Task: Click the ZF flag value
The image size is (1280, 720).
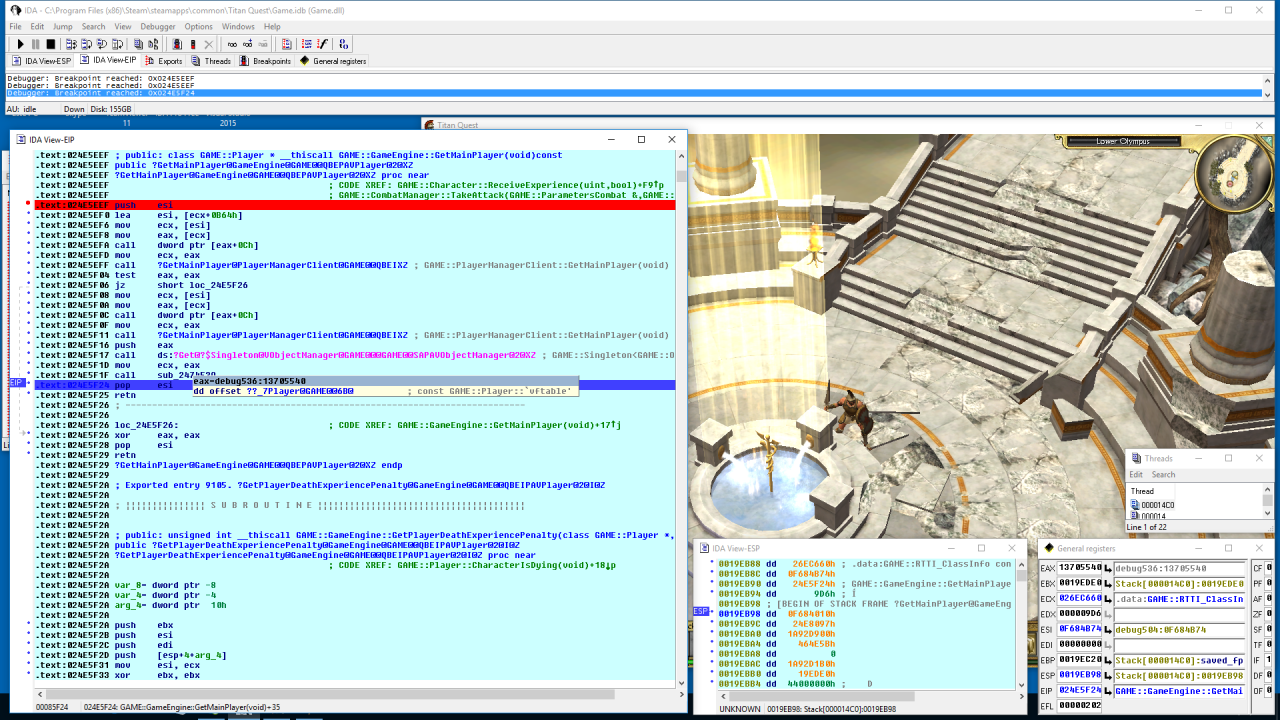Action: (1268, 614)
